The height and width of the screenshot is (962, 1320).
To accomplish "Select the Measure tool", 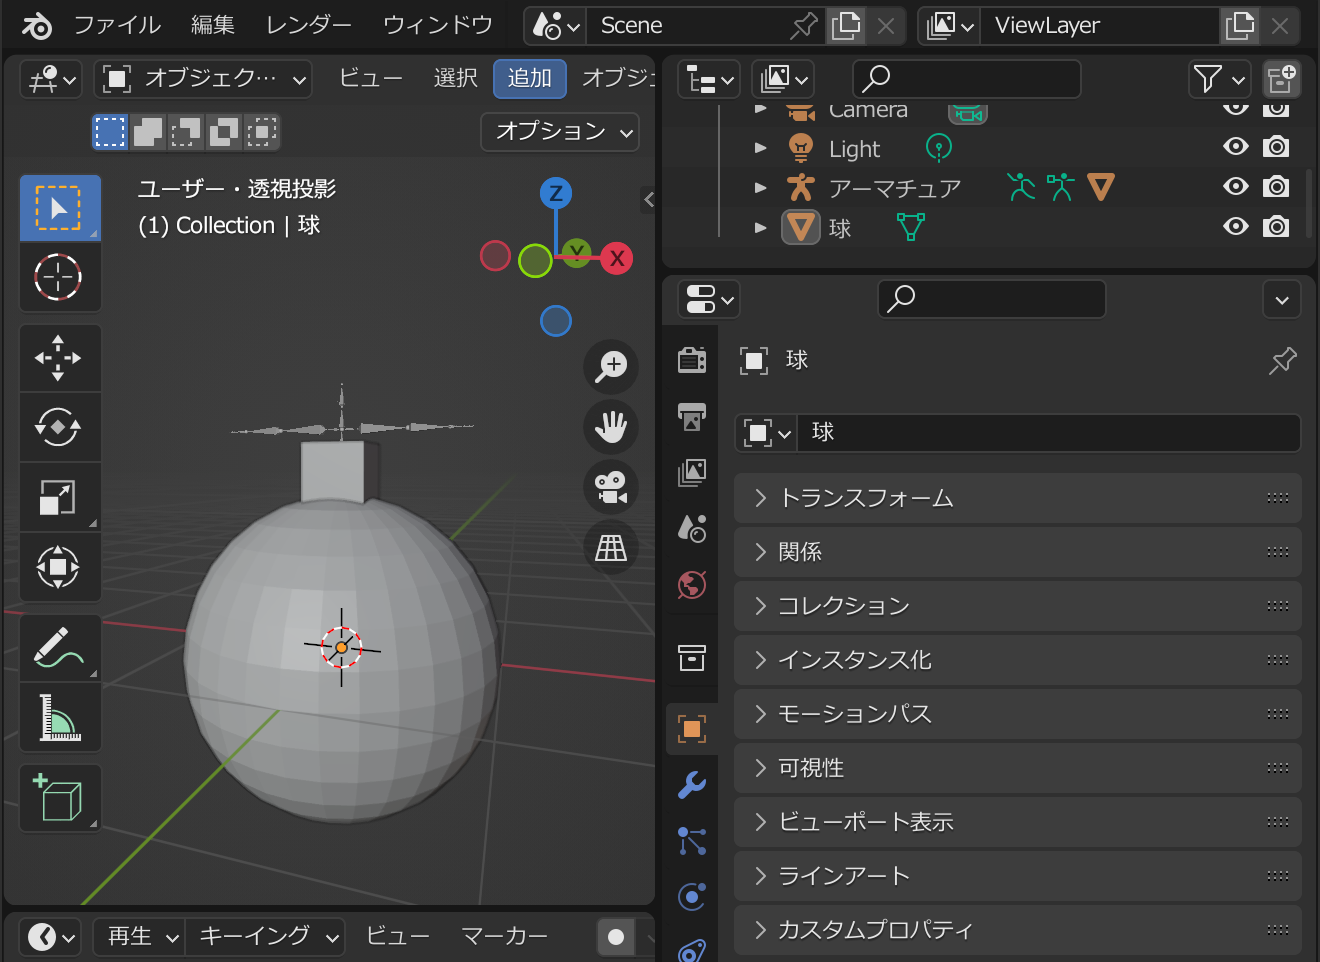I will click(x=59, y=717).
